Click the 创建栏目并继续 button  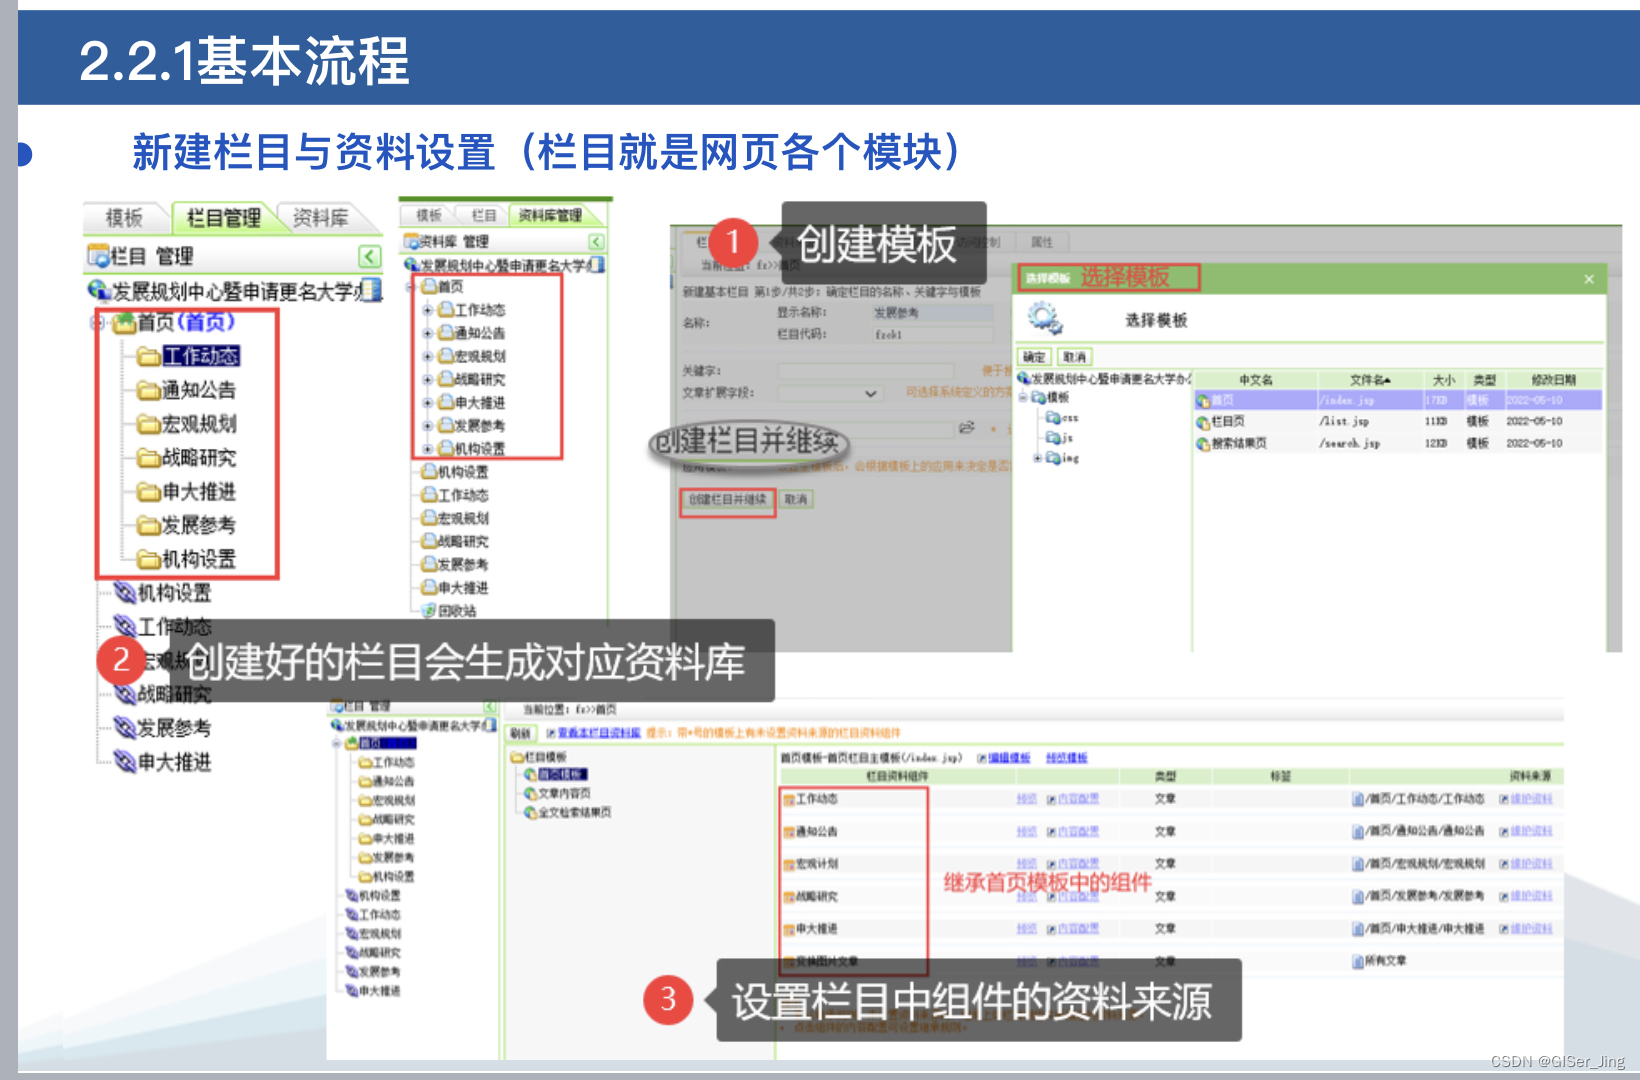point(727,499)
